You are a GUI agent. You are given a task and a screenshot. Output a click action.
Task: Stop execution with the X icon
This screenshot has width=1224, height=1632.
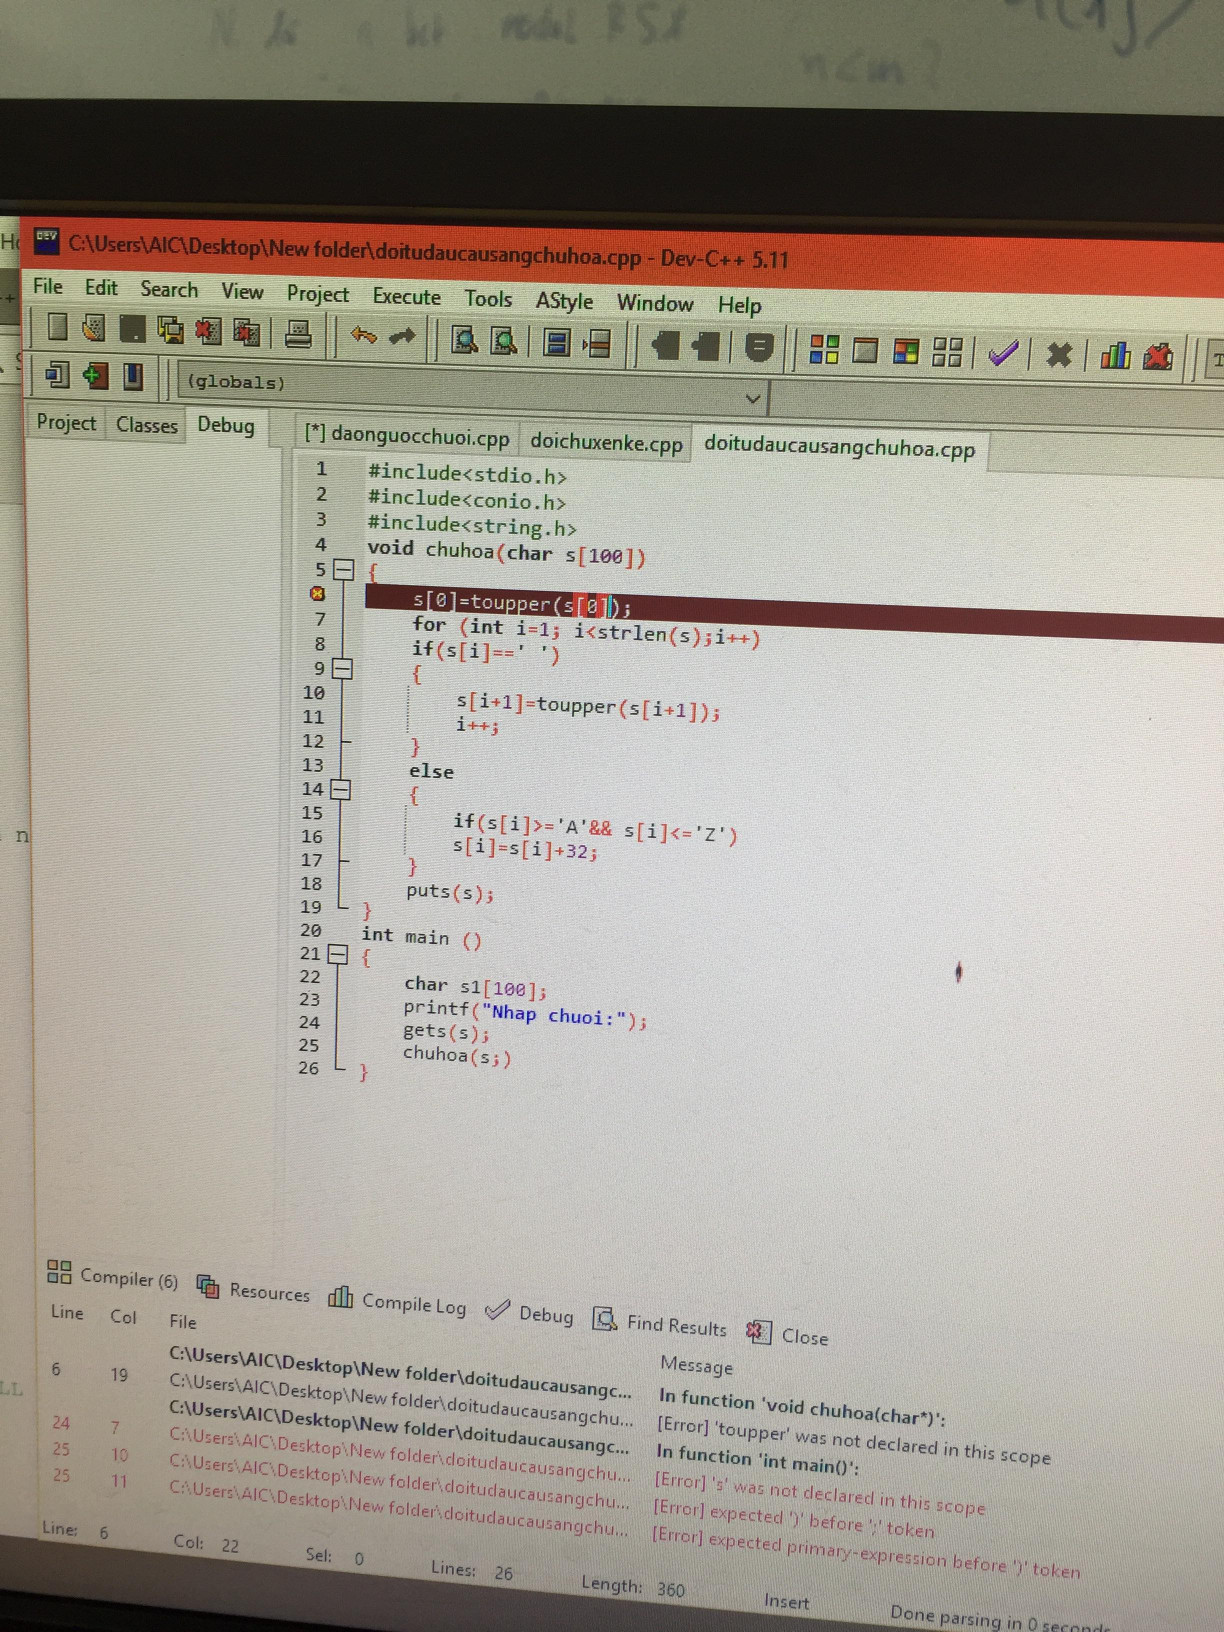point(1058,354)
